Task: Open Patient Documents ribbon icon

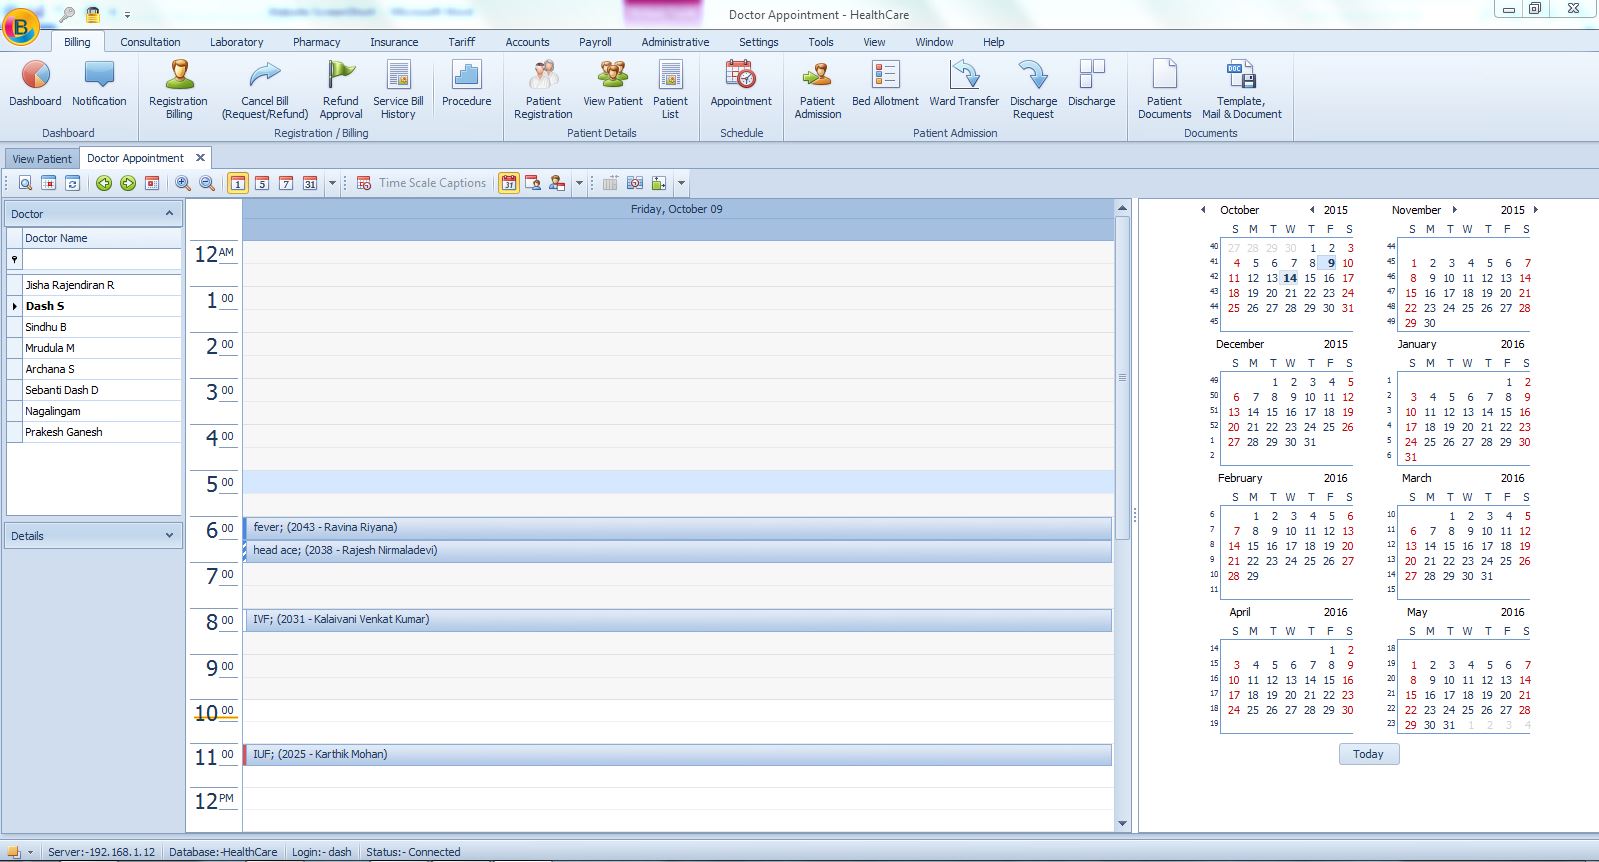Action: [x=1164, y=90]
